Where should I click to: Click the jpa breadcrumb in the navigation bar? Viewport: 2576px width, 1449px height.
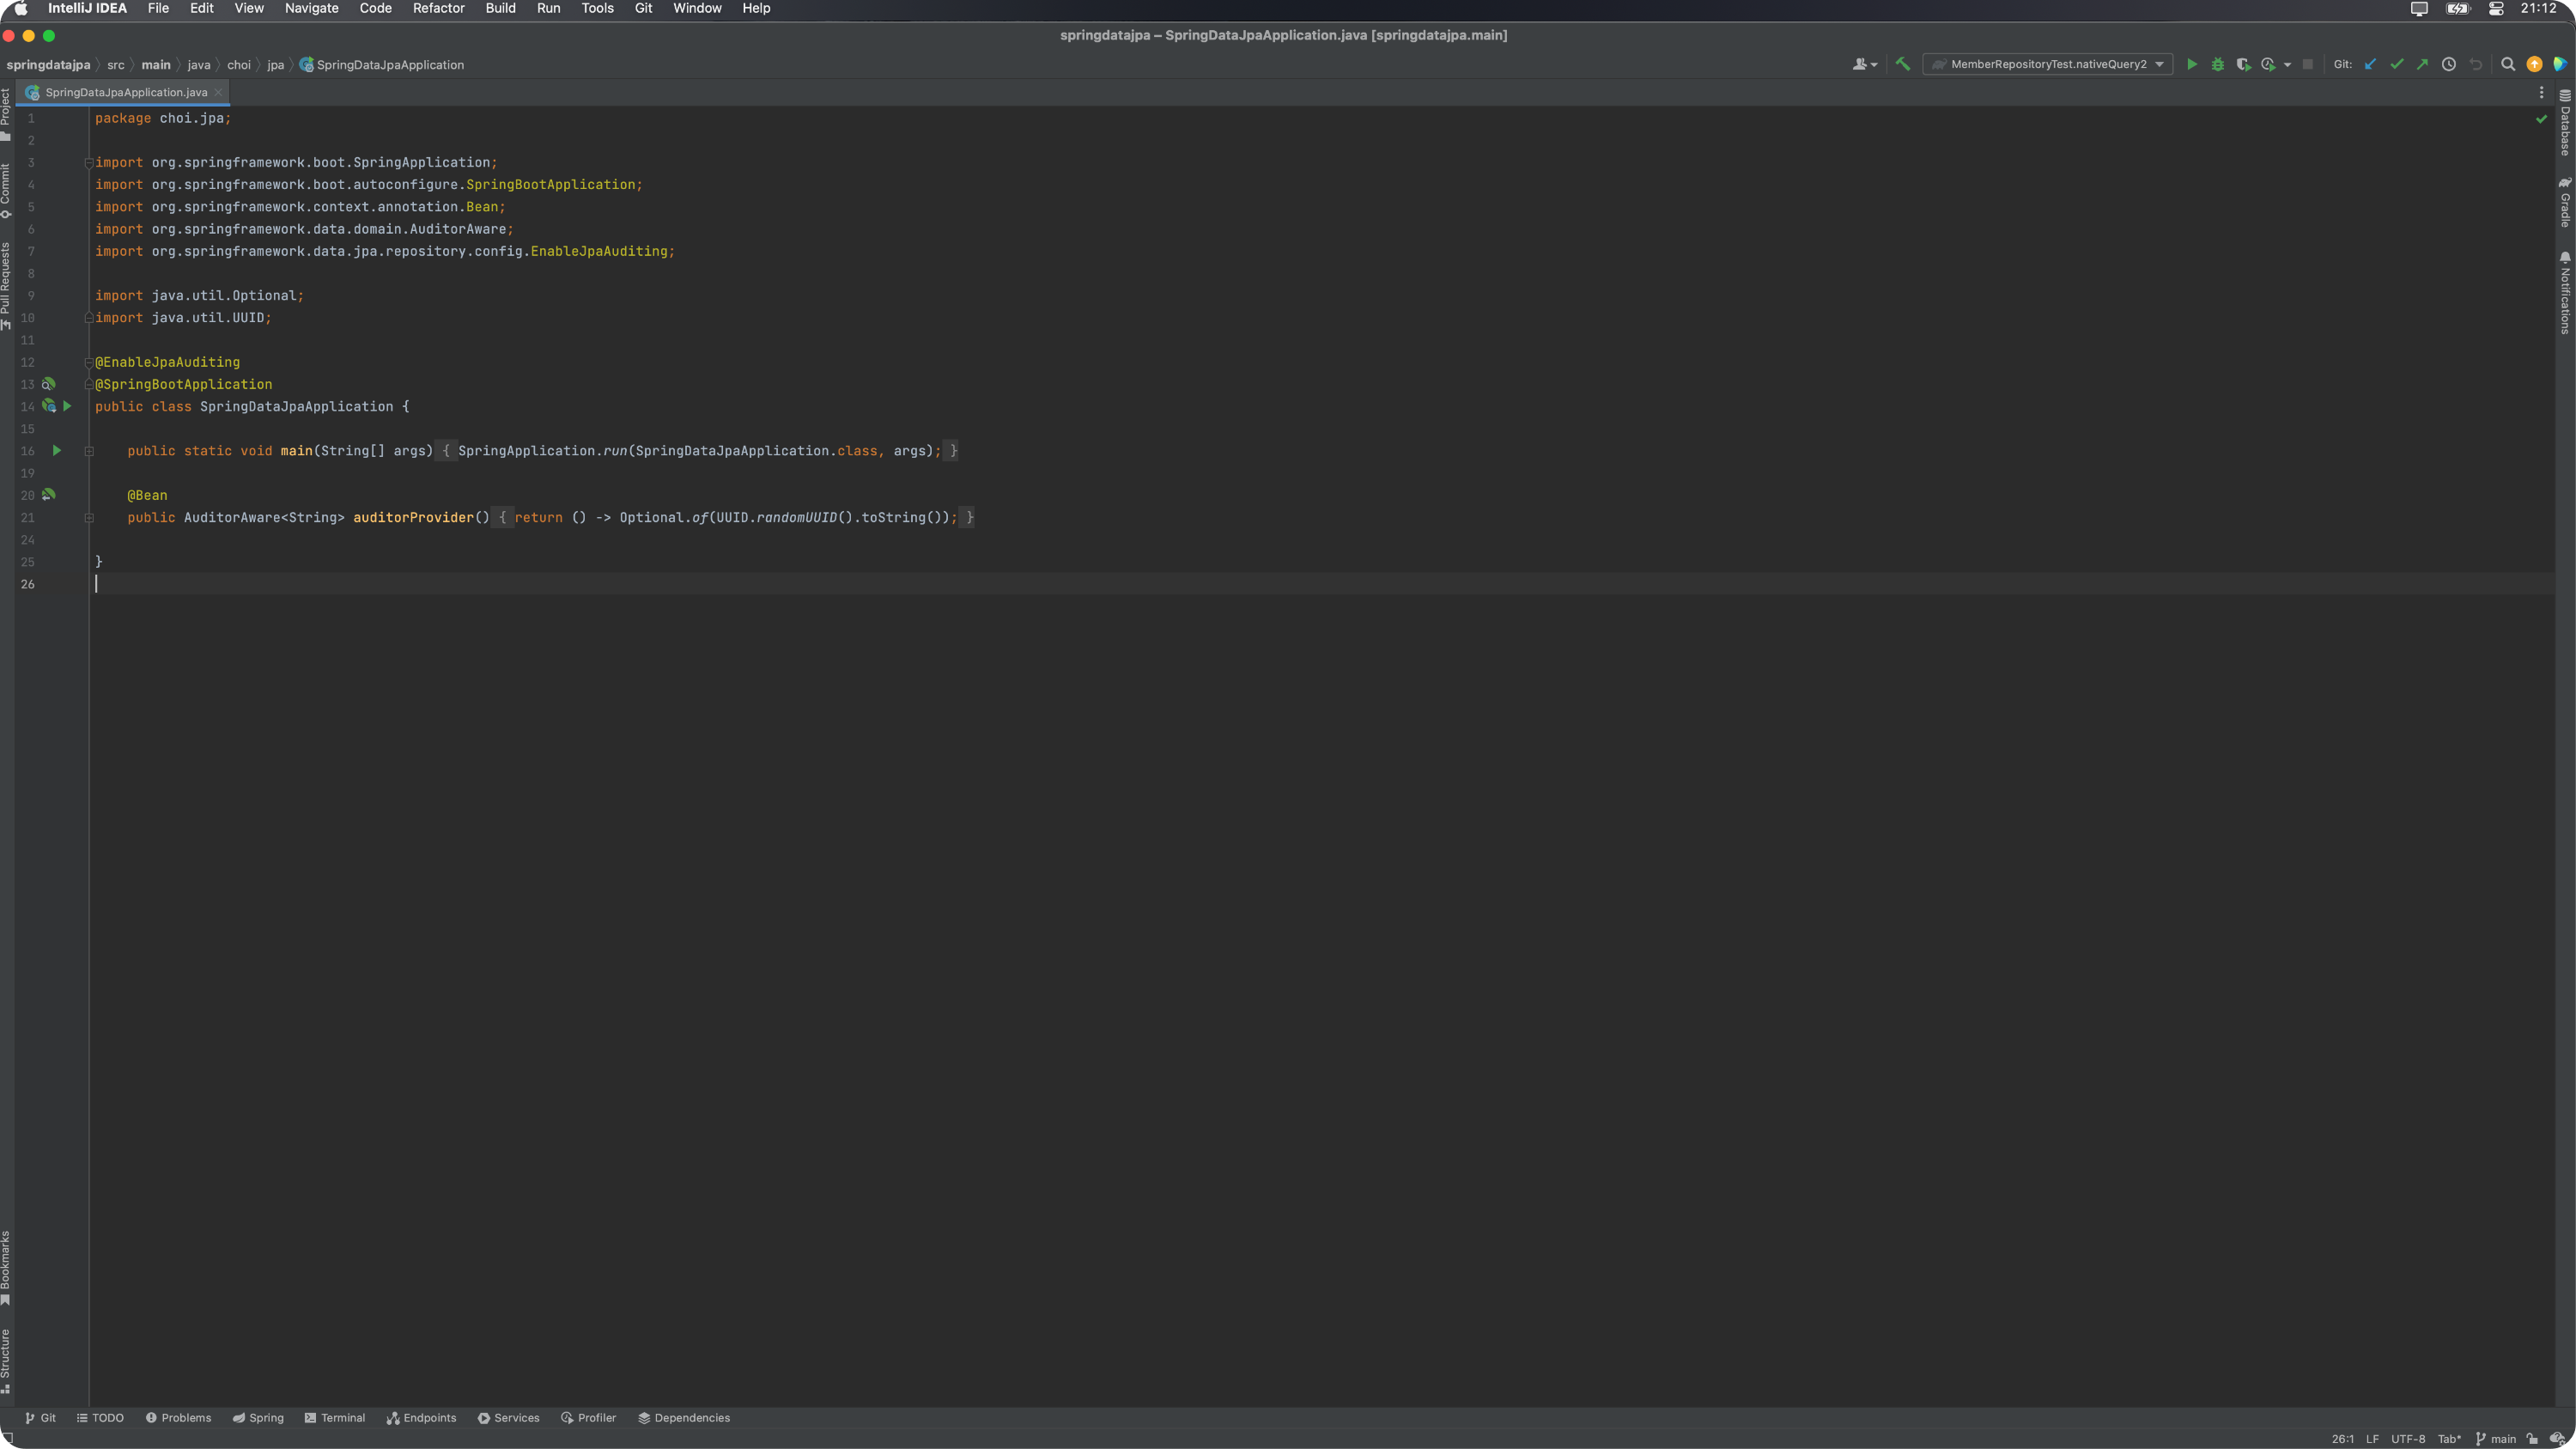pyautogui.click(x=275, y=65)
